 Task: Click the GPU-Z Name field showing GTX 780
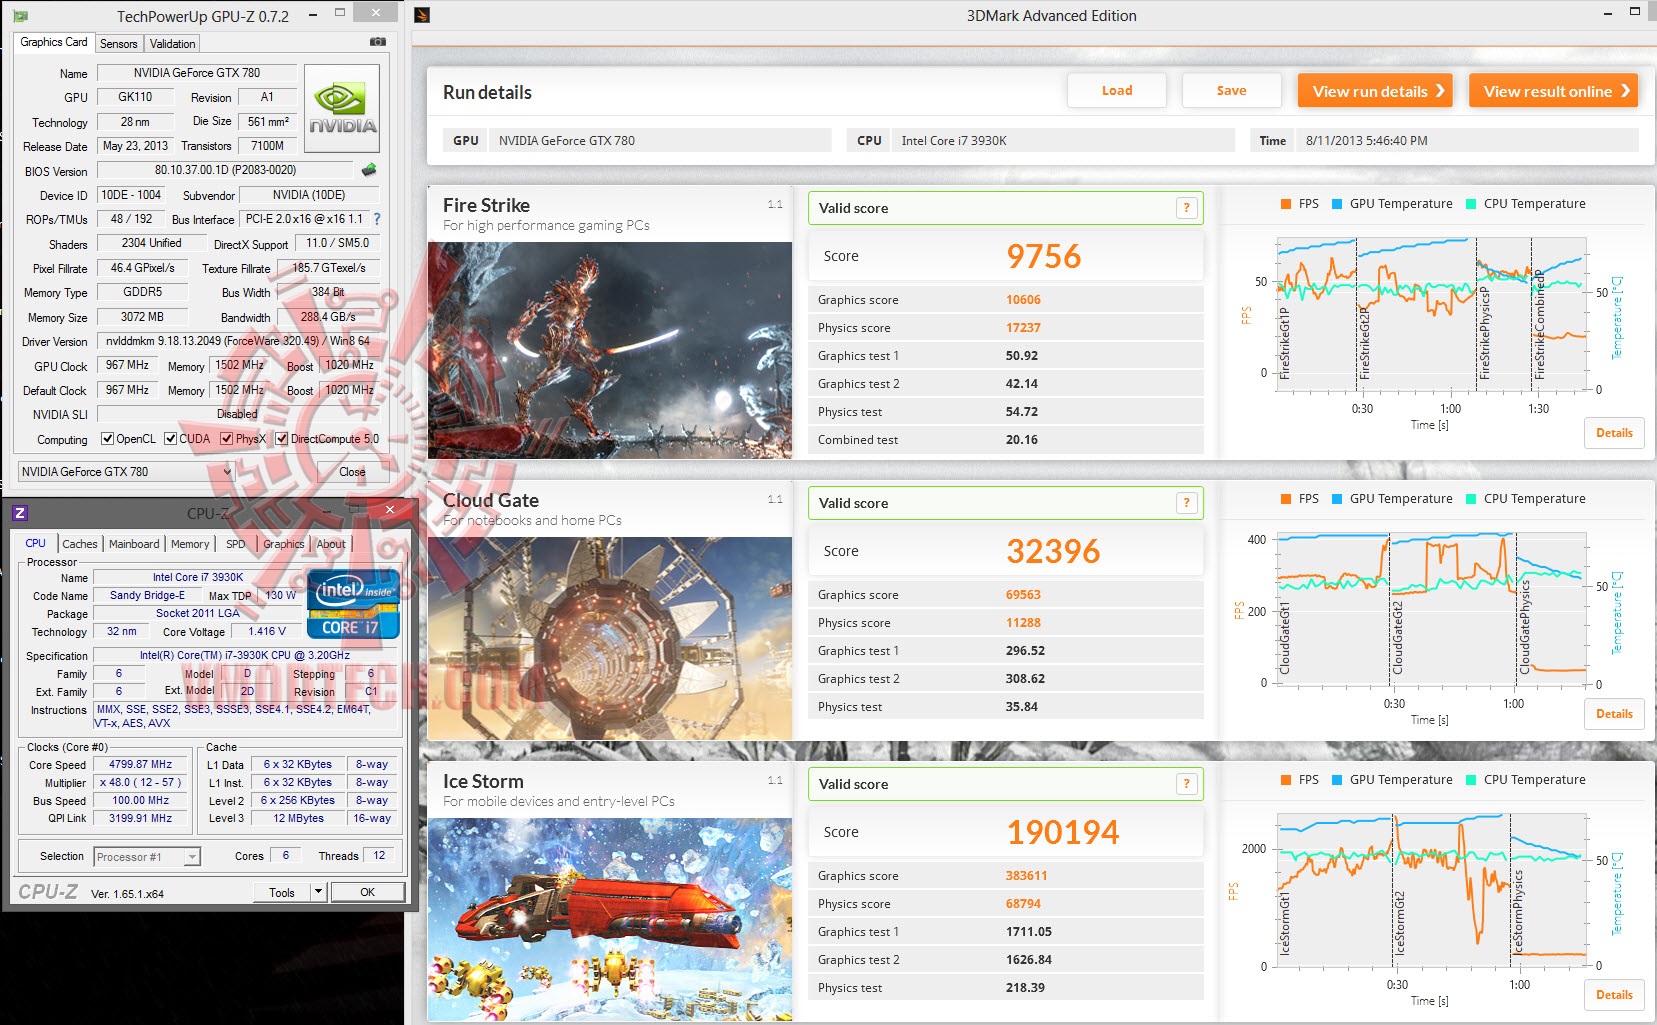click(196, 73)
